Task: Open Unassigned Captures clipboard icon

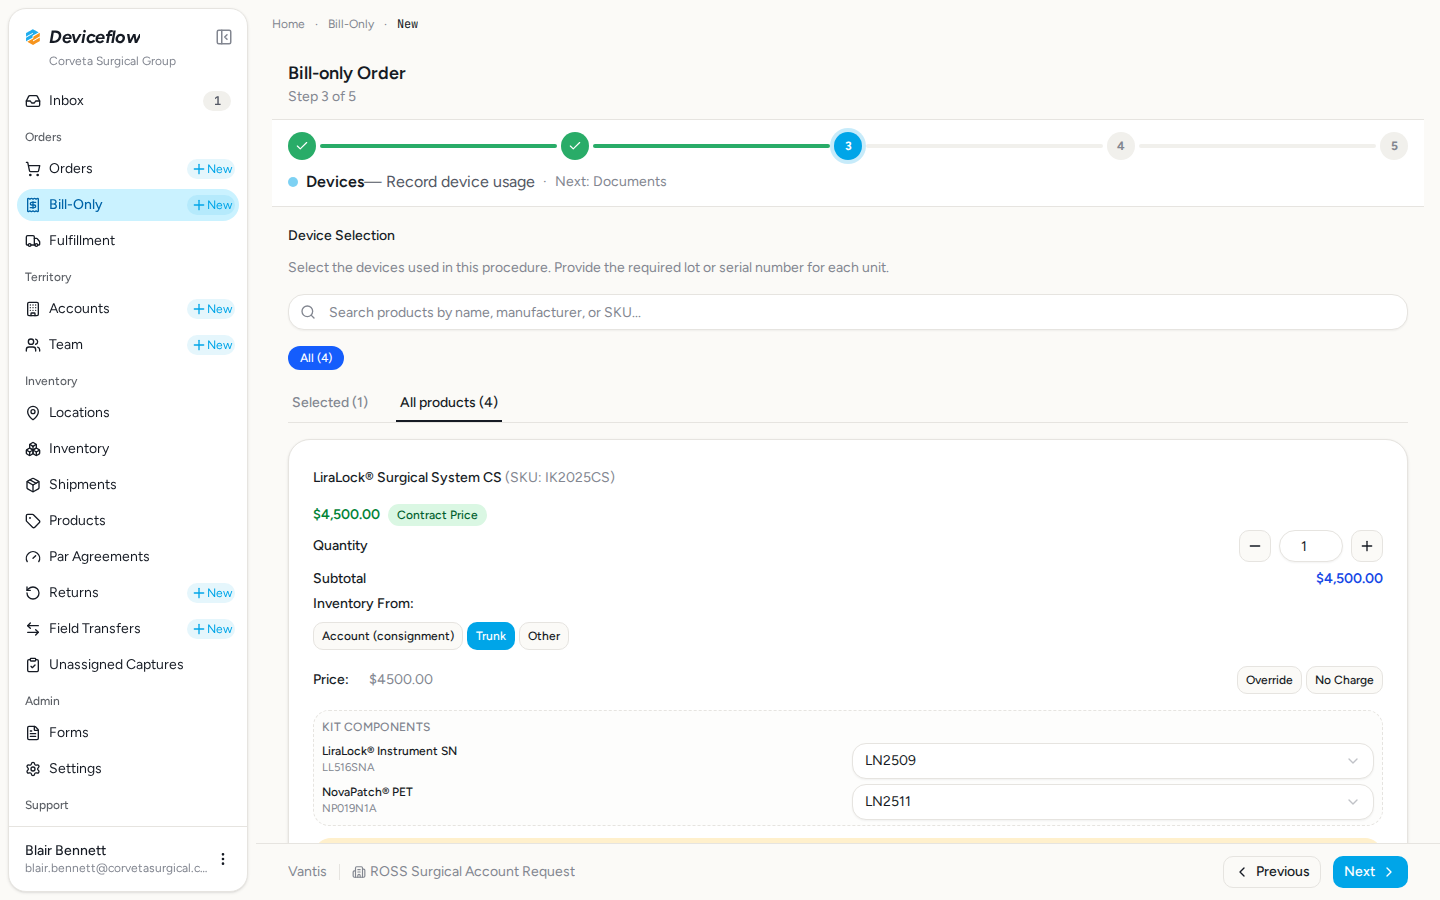Action: 33,665
